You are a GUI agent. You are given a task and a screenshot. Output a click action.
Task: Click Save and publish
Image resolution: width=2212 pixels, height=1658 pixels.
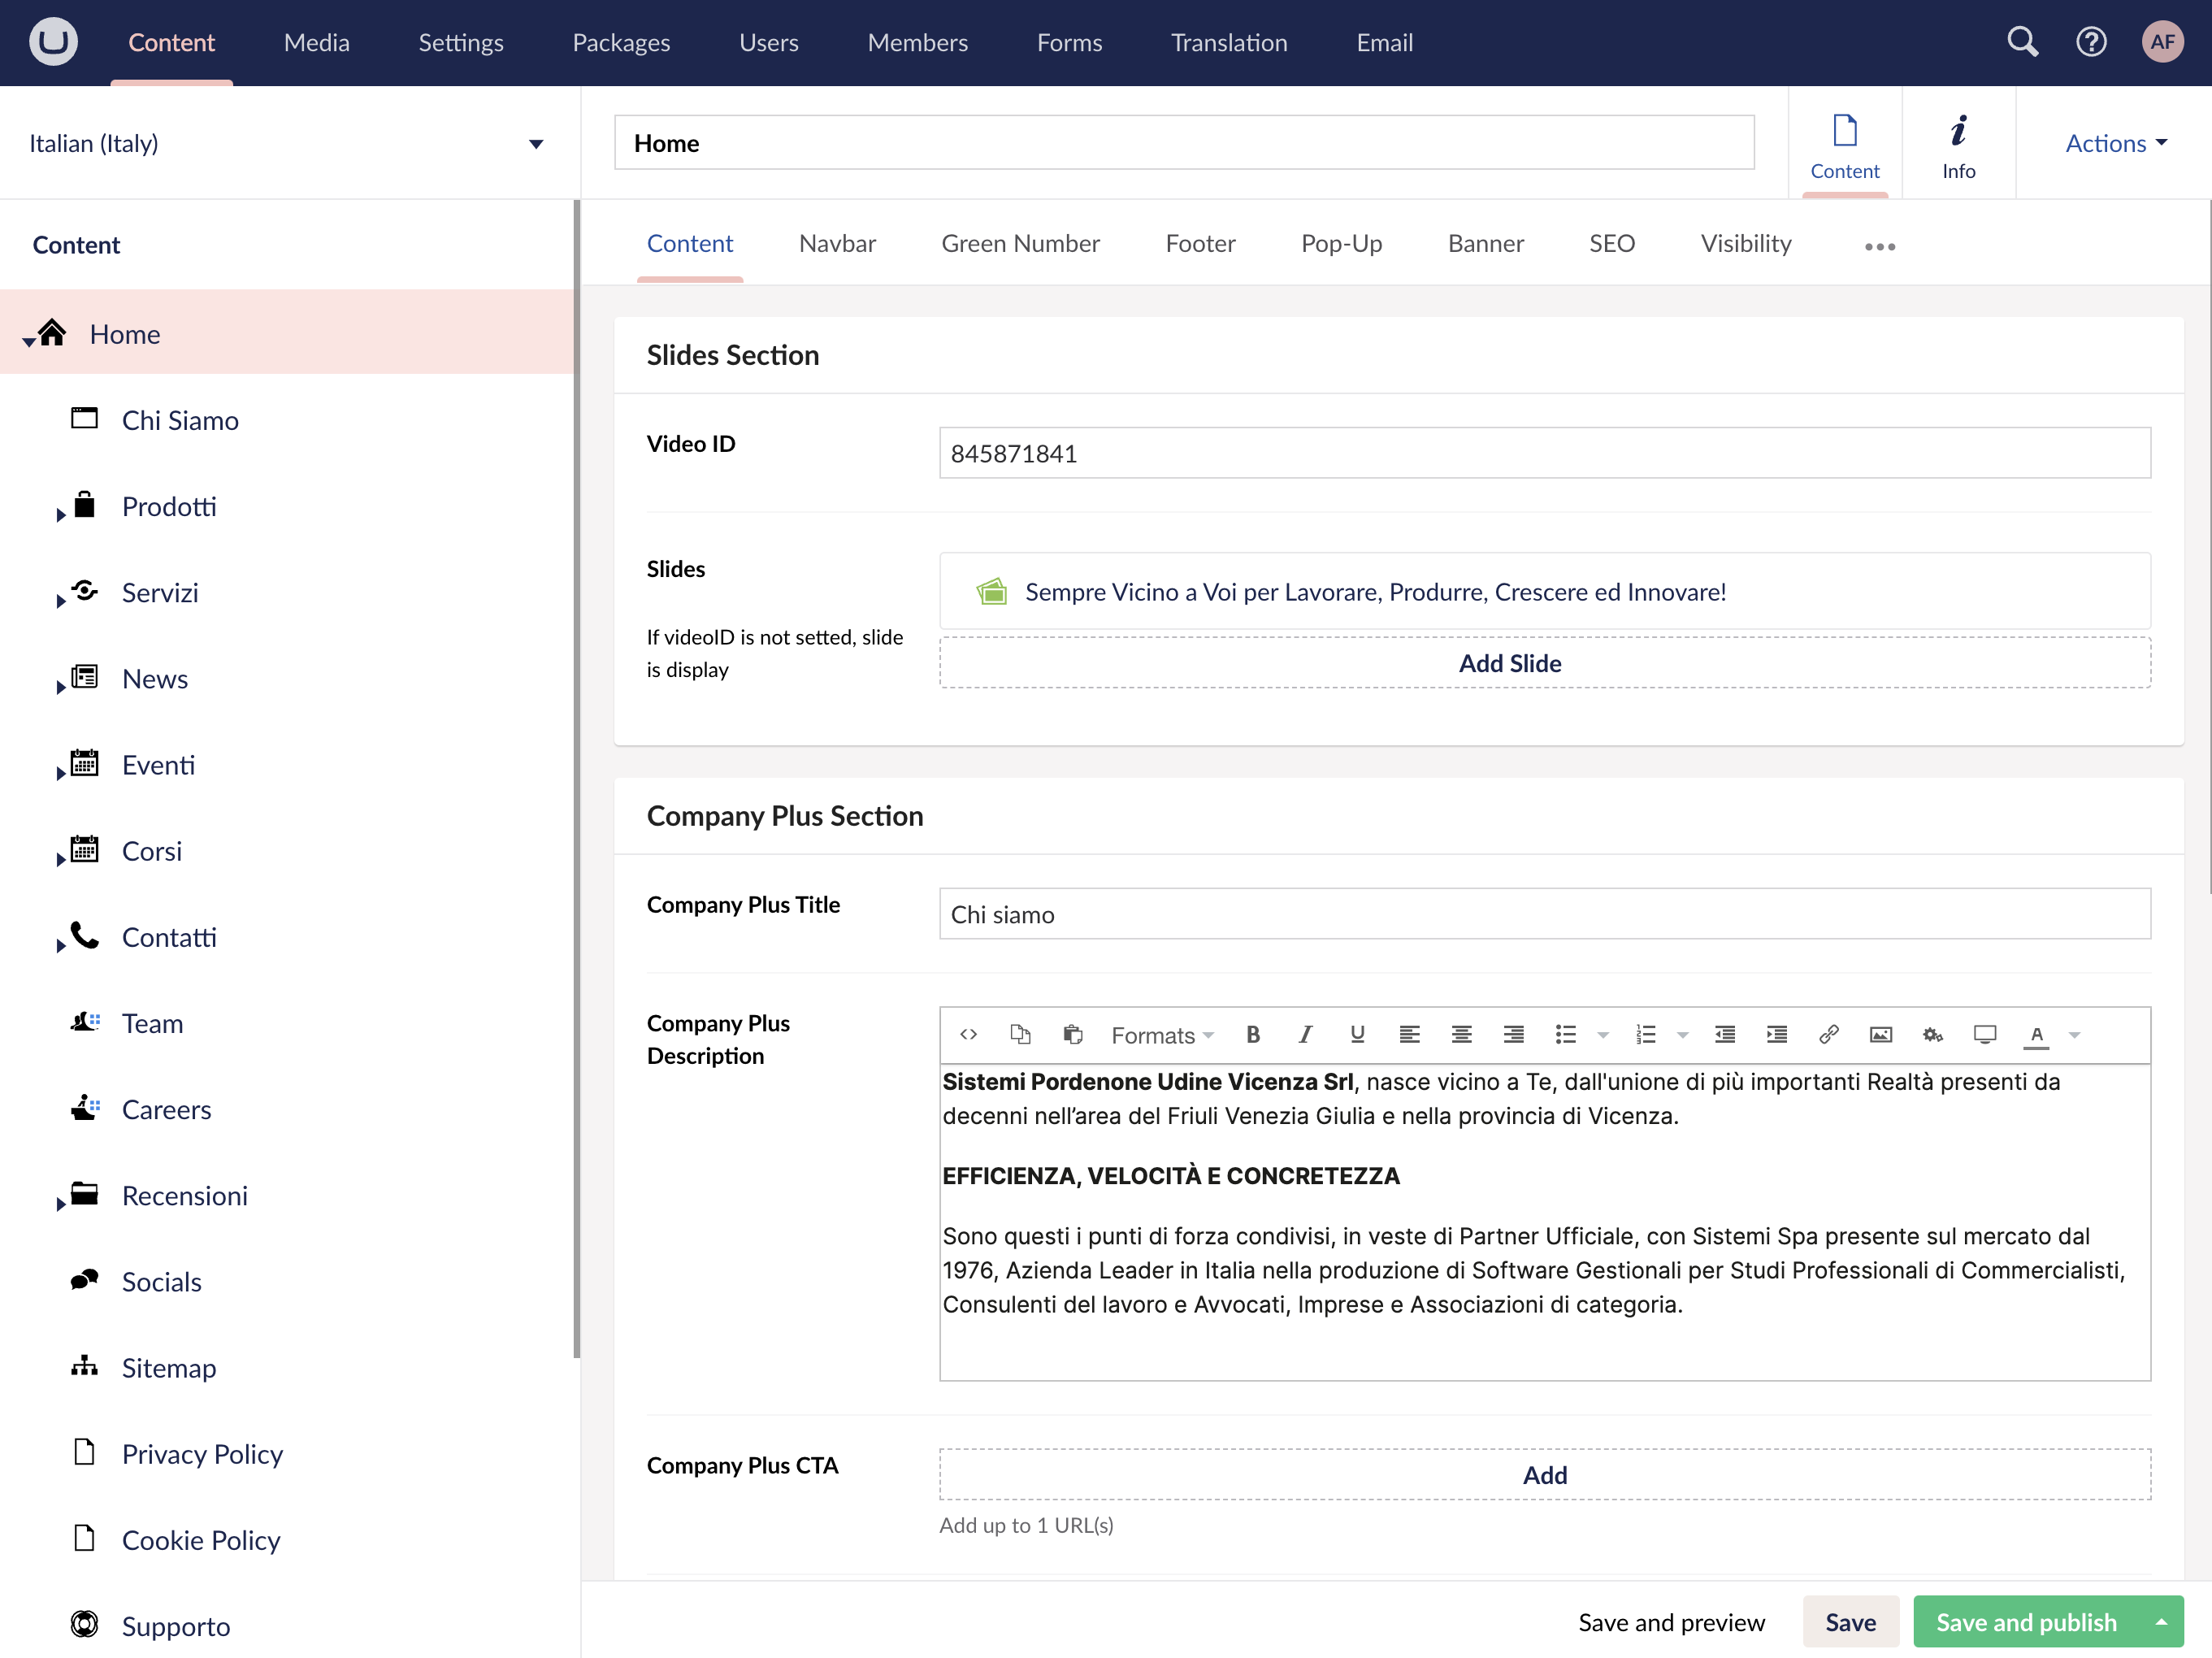coord(2025,1621)
